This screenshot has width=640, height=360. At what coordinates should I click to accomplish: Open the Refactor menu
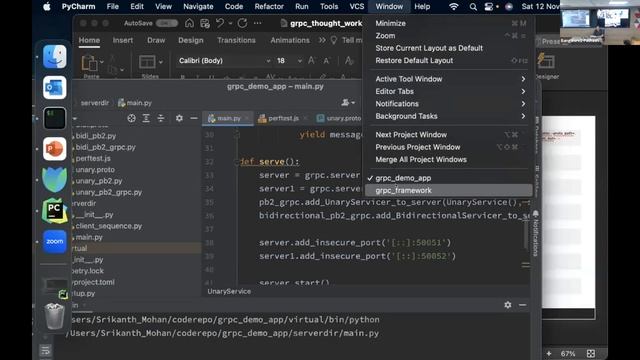click(269, 7)
